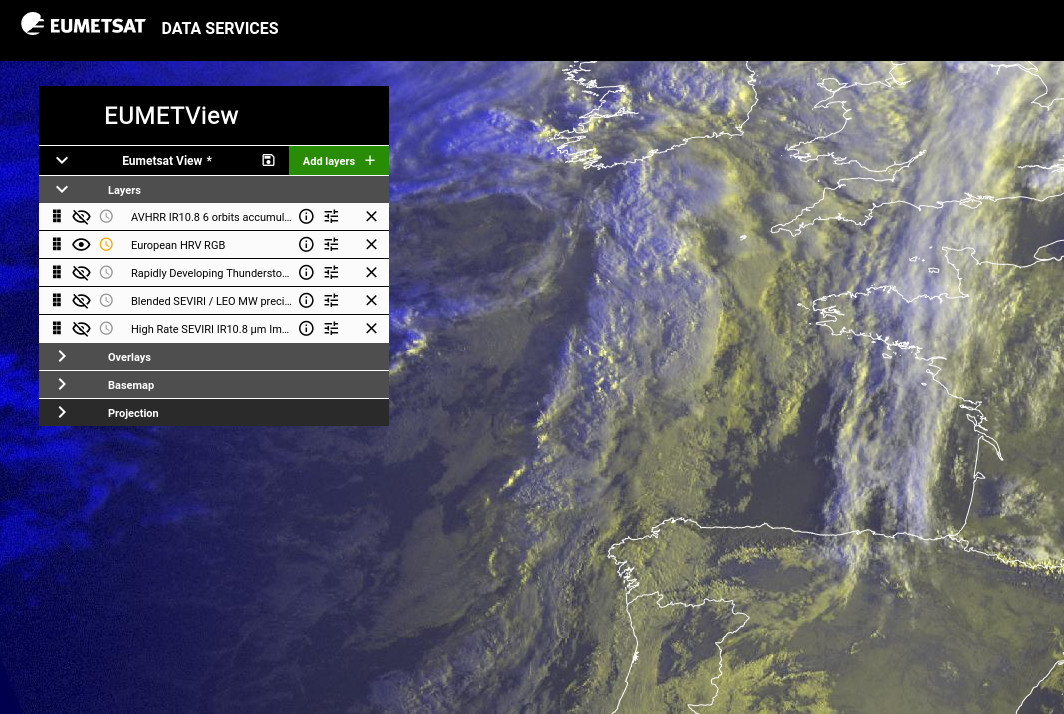This screenshot has width=1064, height=714.
Task: Save the current Eumetsat View
Action: point(268,160)
